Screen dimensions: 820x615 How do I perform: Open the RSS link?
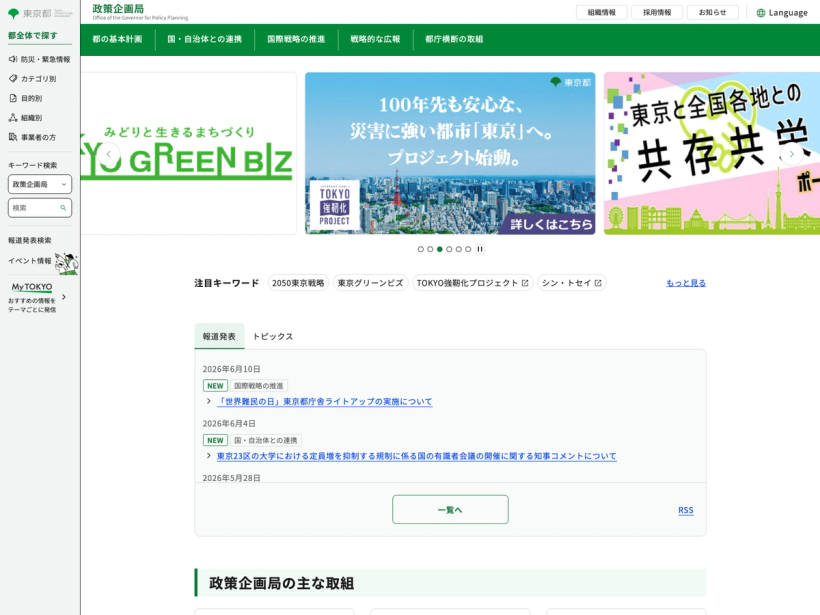[686, 510]
